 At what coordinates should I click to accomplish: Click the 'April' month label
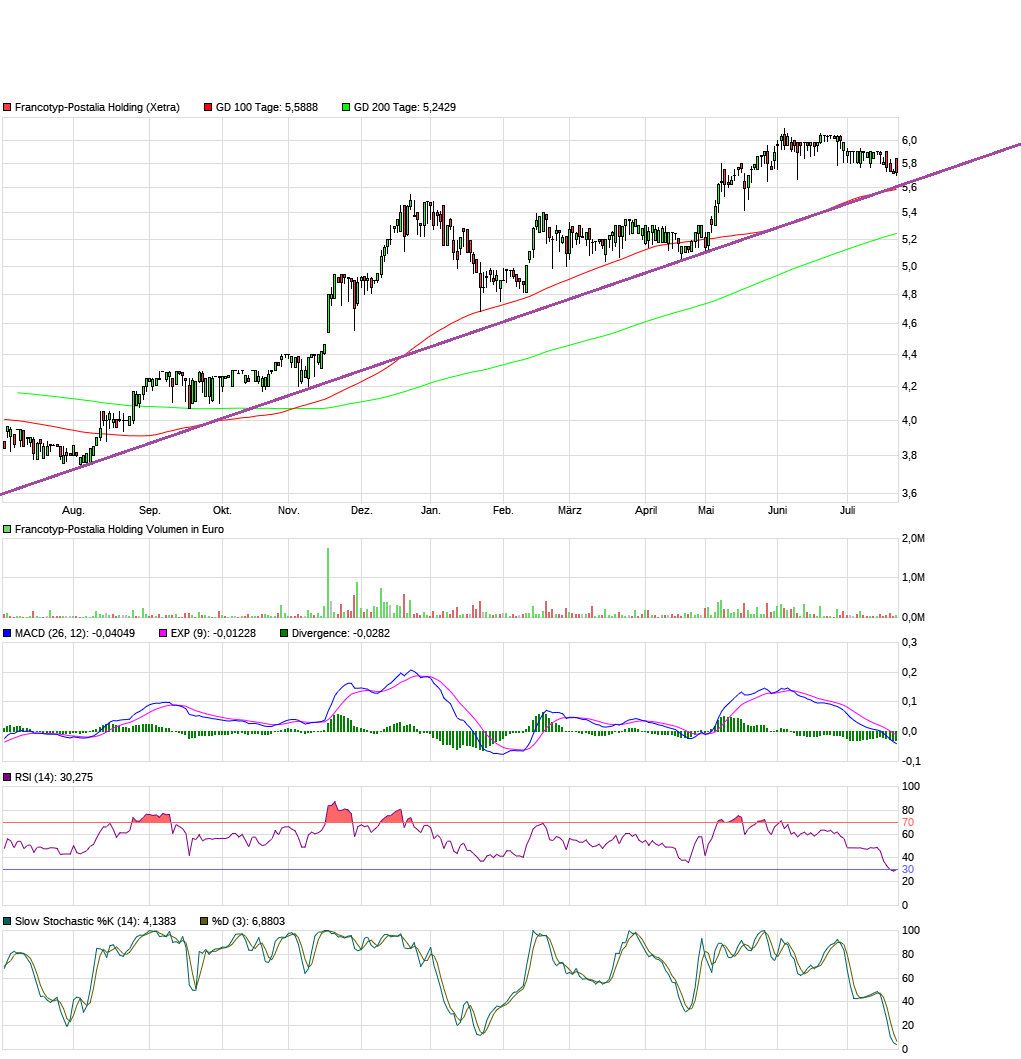[646, 511]
